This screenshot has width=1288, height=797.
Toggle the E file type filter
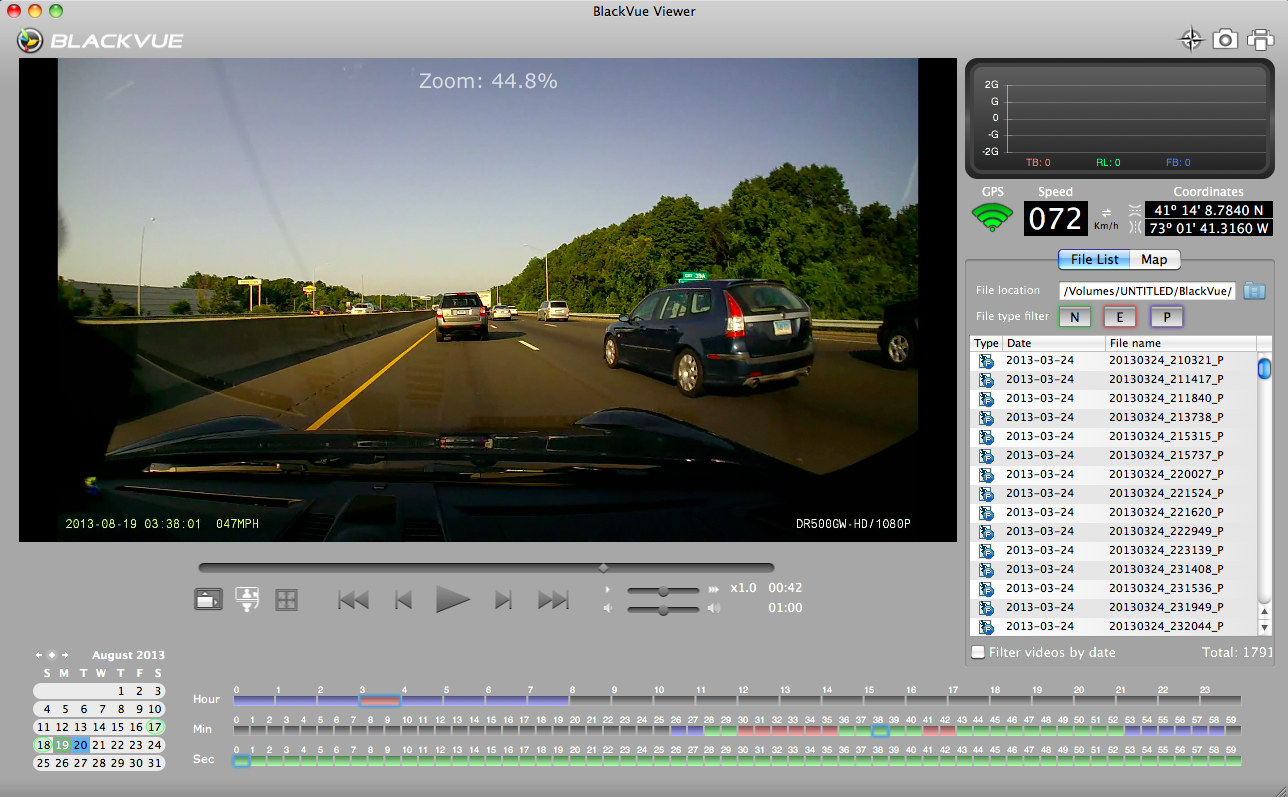coord(1120,318)
